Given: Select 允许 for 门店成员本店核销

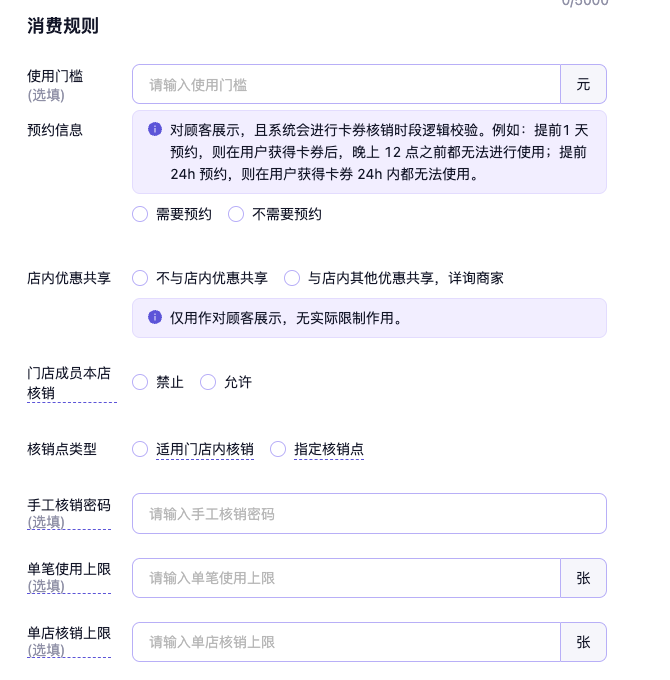Looking at the screenshot, I should tap(208, 382).
